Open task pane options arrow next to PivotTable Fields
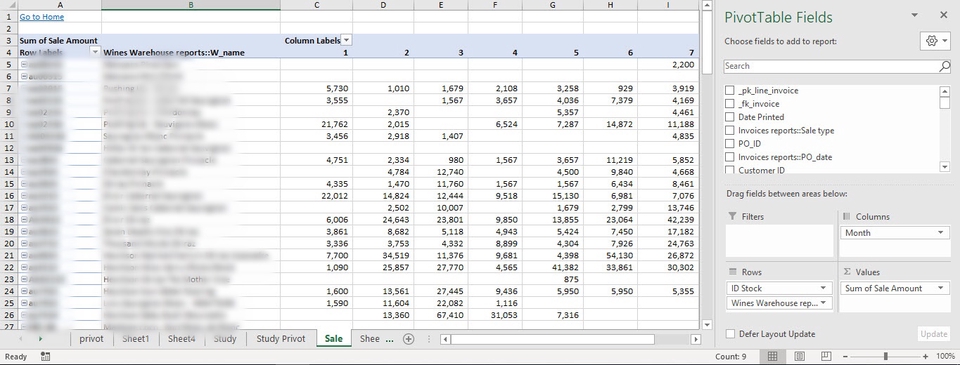 point(914,15)
